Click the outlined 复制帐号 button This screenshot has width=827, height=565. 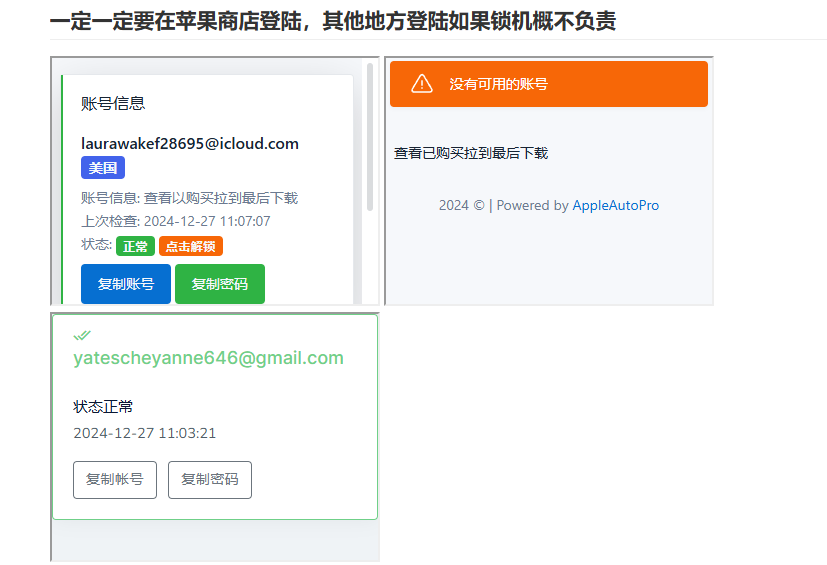[115, 480]
